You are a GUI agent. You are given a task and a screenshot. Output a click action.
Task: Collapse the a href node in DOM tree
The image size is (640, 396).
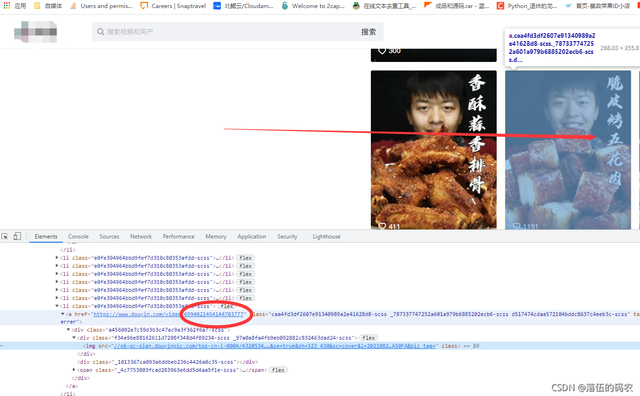(63, 314)
